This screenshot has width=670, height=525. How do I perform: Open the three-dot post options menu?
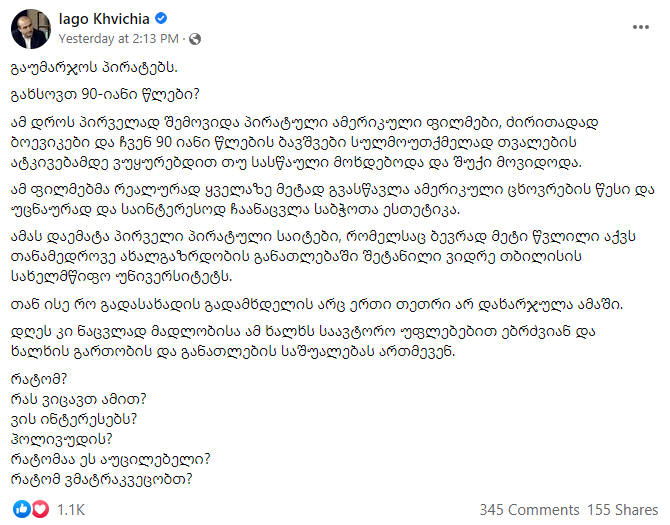pos(641,27)
